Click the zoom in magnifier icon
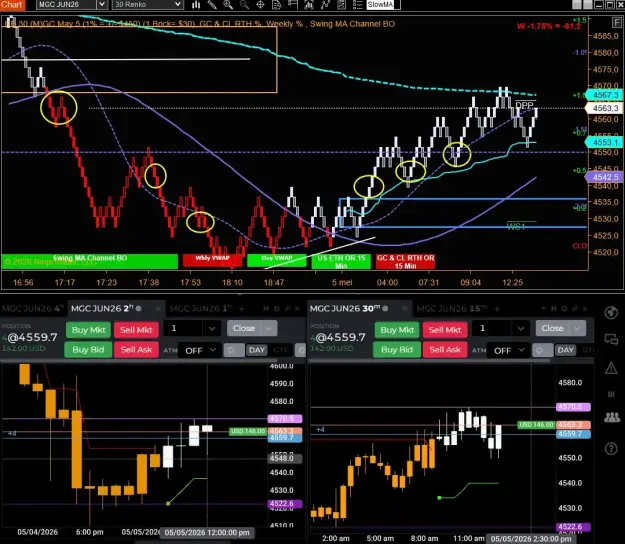 coord(228,5)
